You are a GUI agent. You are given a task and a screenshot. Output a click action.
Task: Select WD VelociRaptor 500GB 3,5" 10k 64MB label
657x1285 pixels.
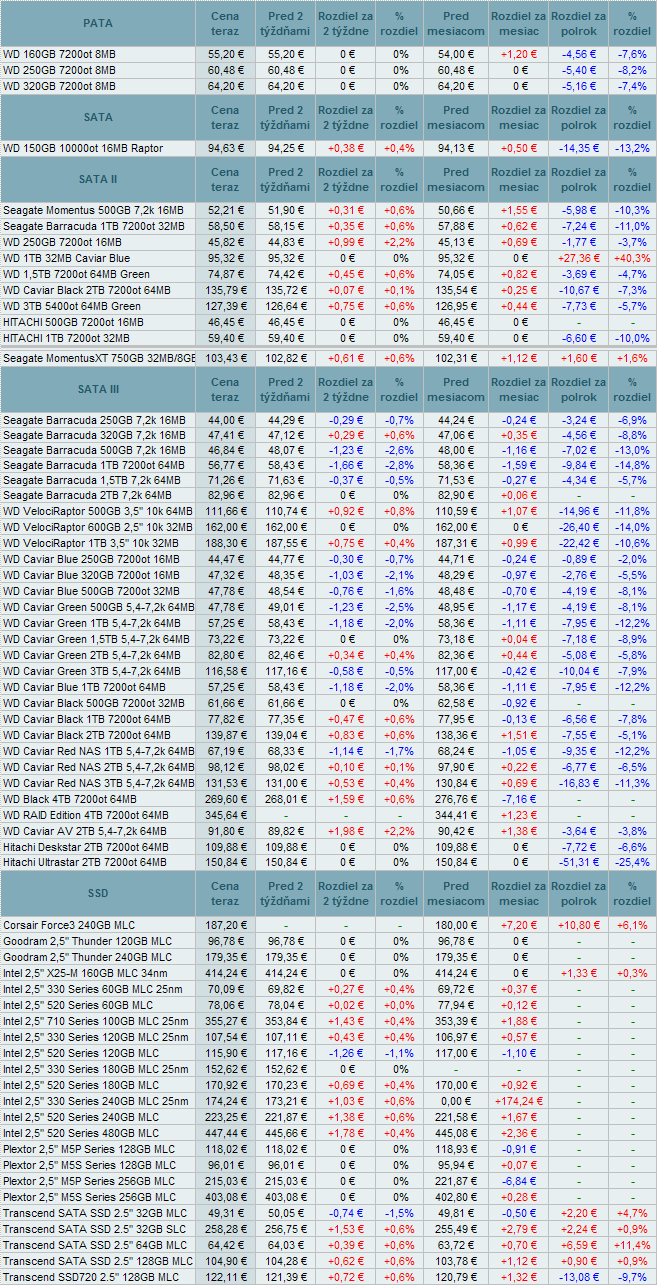pyautogui.click(x=98, y=511)
